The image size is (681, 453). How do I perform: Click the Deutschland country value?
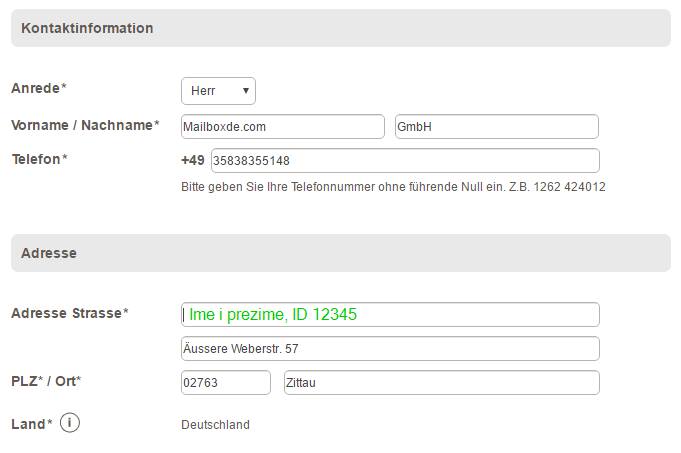tap(215, 425)
